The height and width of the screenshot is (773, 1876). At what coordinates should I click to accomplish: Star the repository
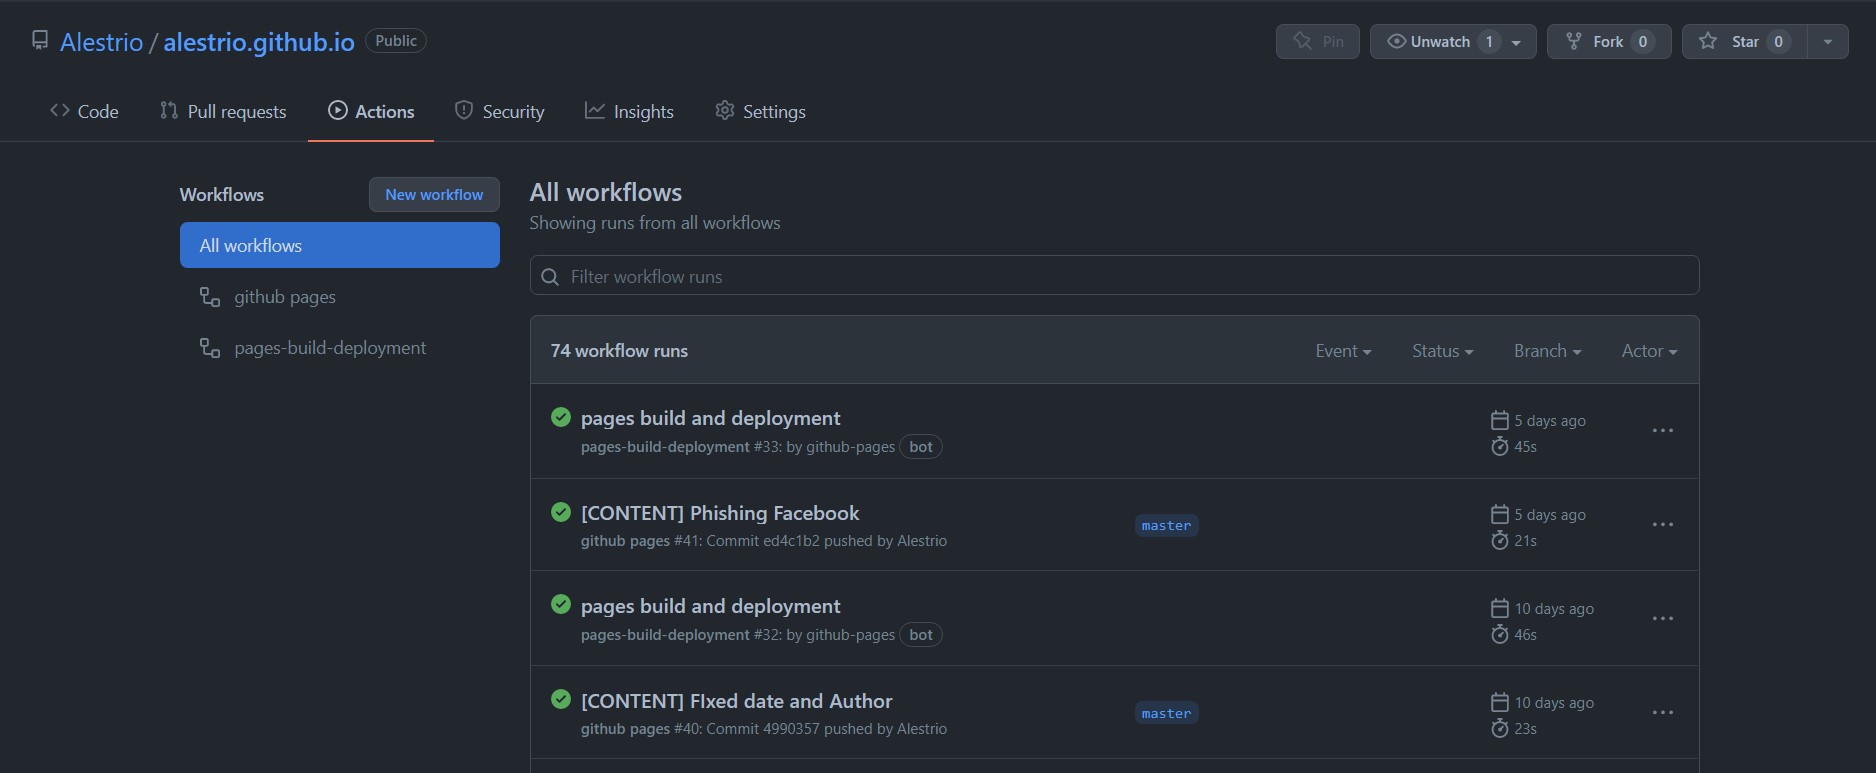tap(1744, 41)
